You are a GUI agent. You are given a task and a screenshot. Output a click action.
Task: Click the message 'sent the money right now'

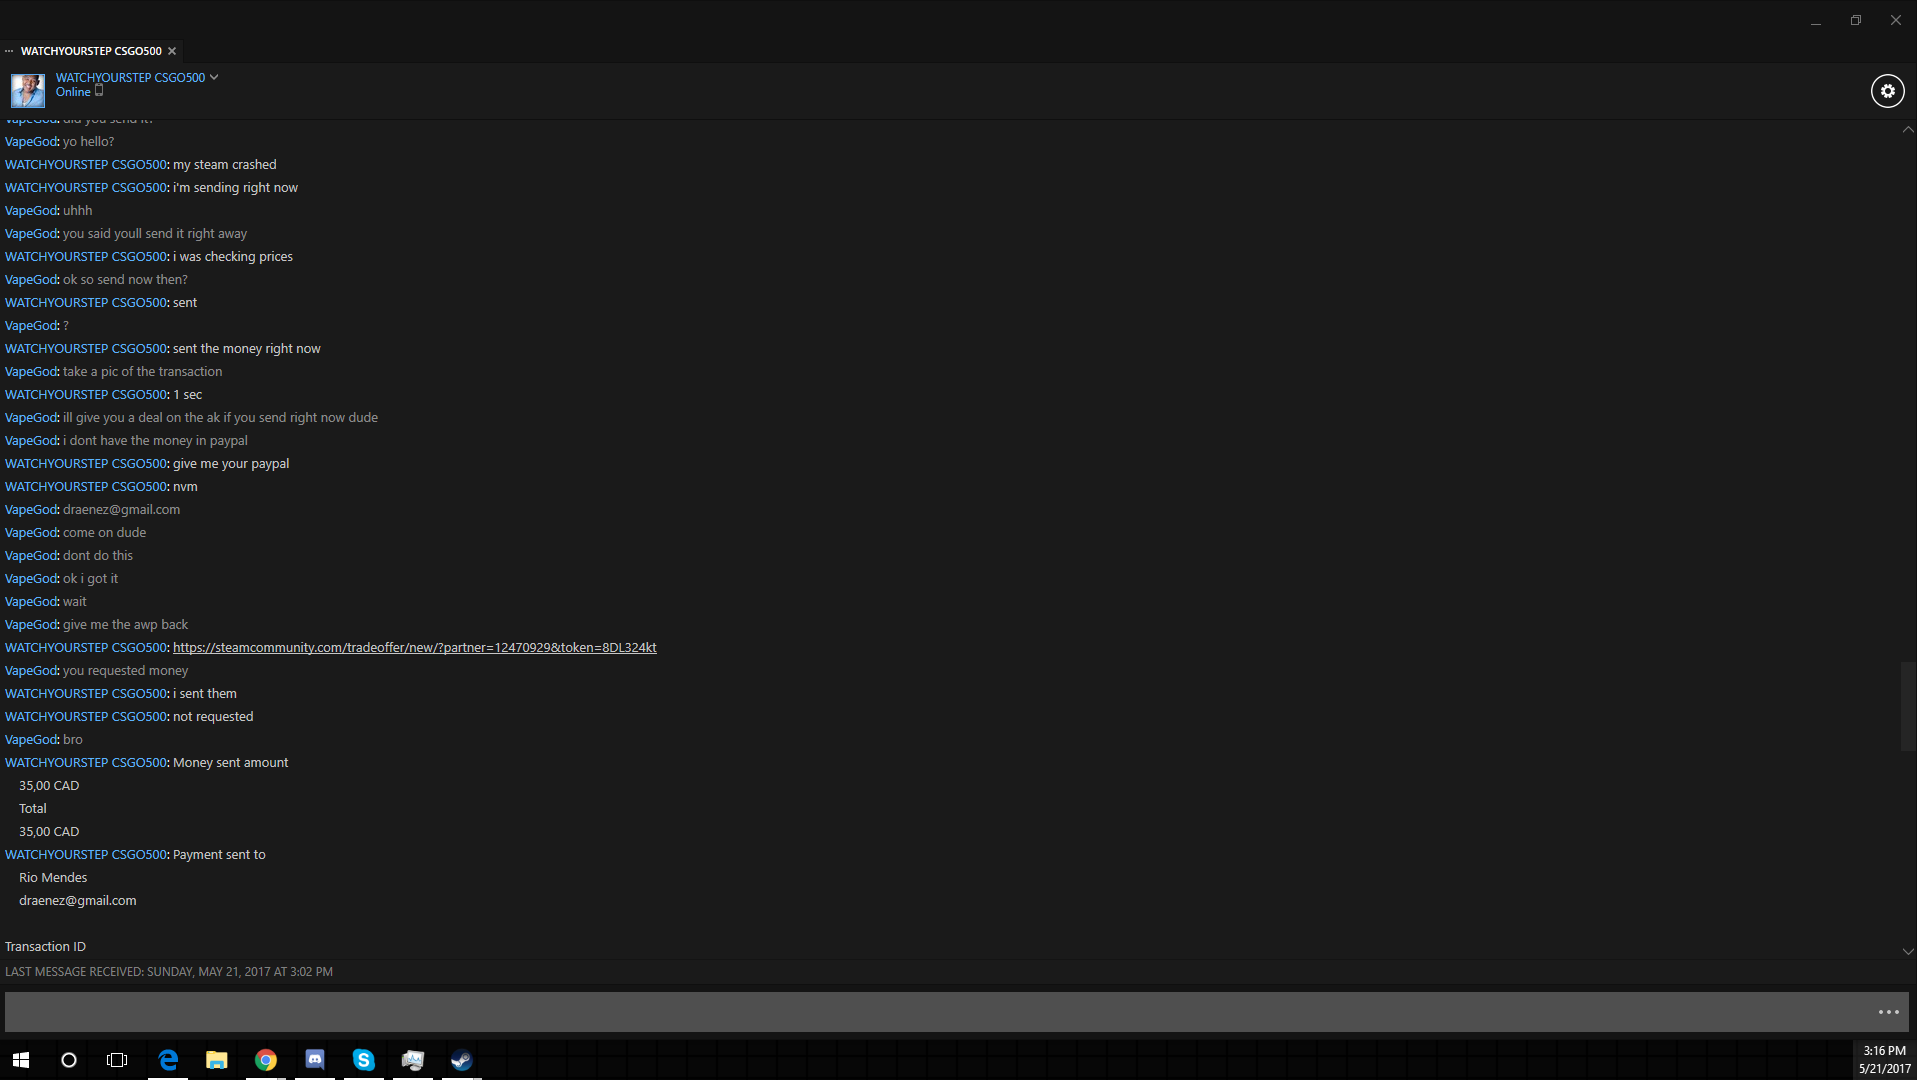(247, 349)
